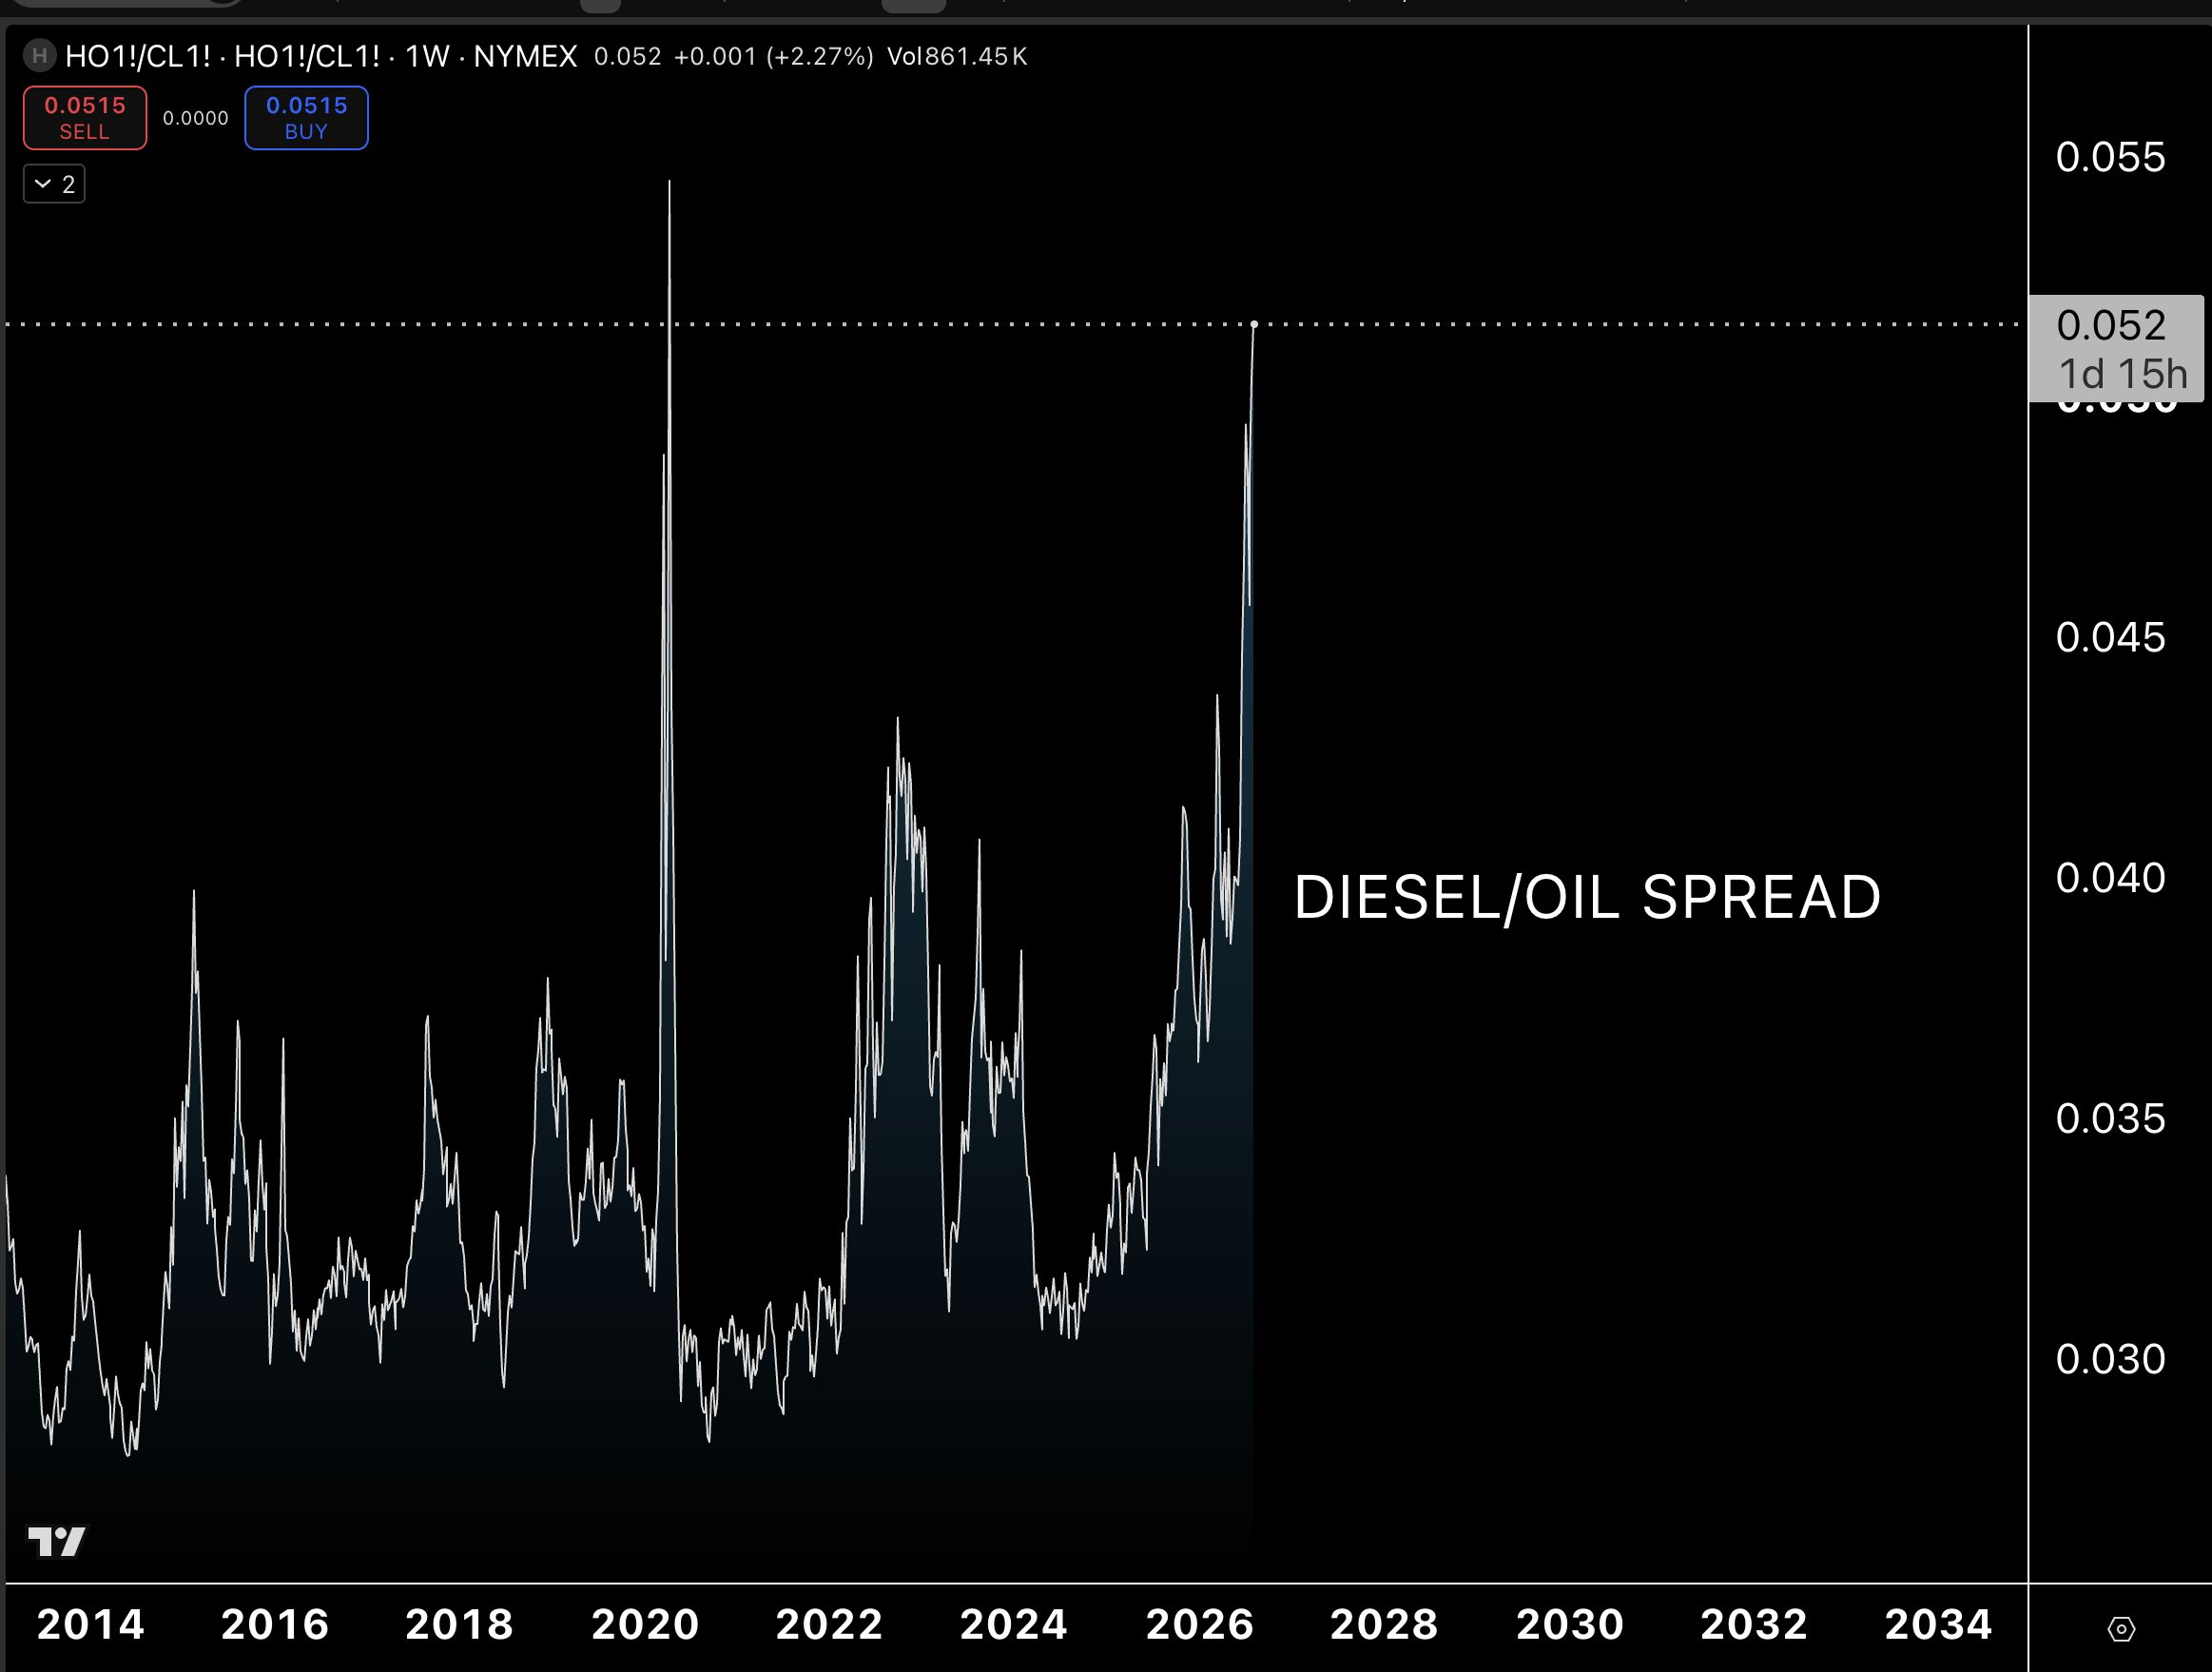Click the +0.001 (+2.27%) change value

point(773,56)
